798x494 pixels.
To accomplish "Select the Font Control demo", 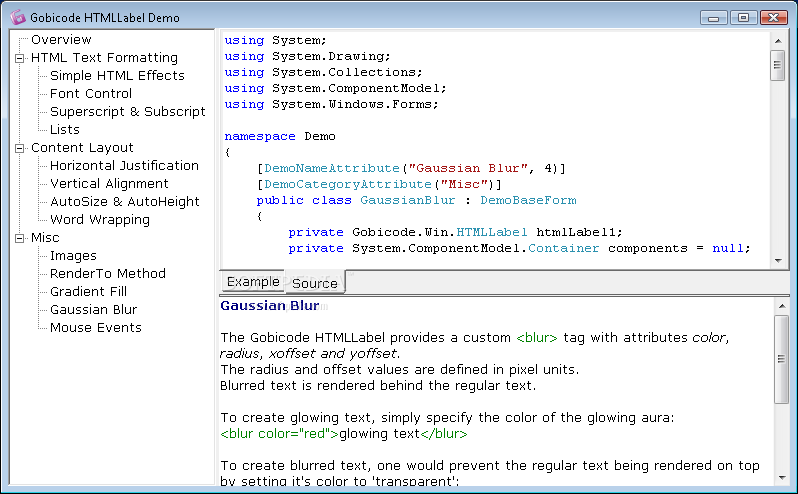I will (x=91, y=94).
